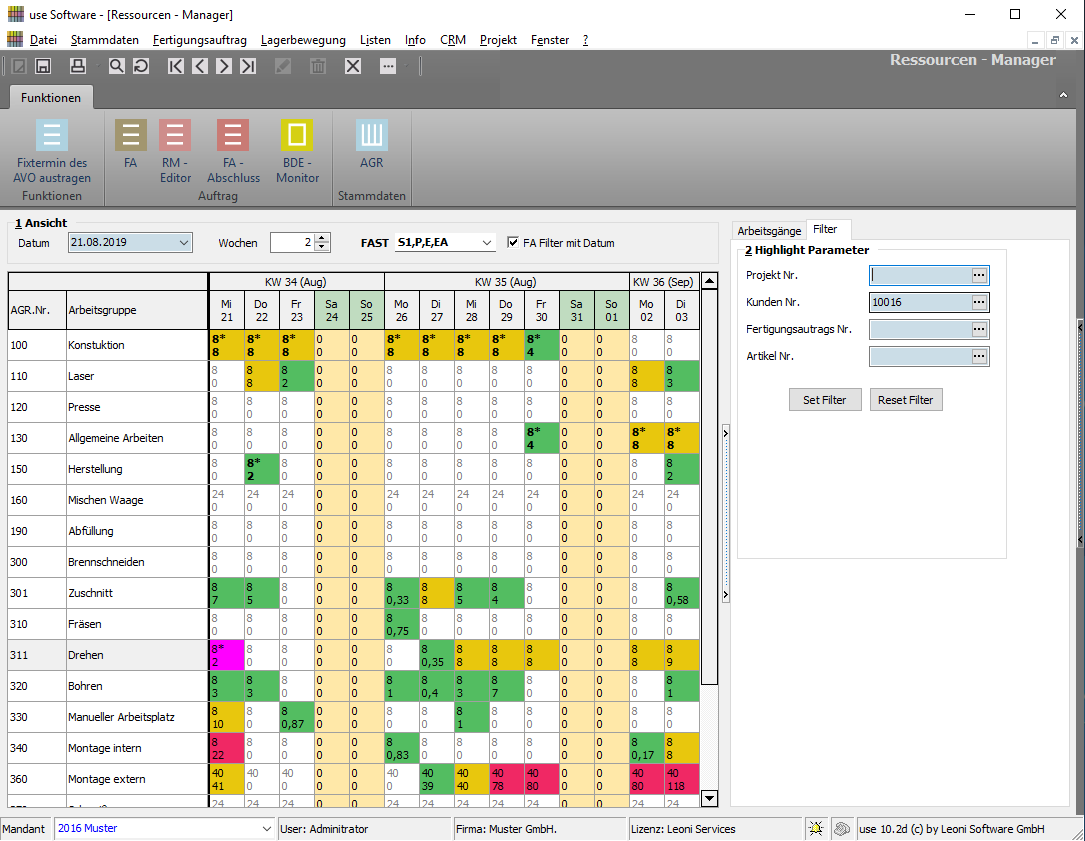Click the ellipsis toolbar icon
This screenshot has height=841, width=1085.
388,66
